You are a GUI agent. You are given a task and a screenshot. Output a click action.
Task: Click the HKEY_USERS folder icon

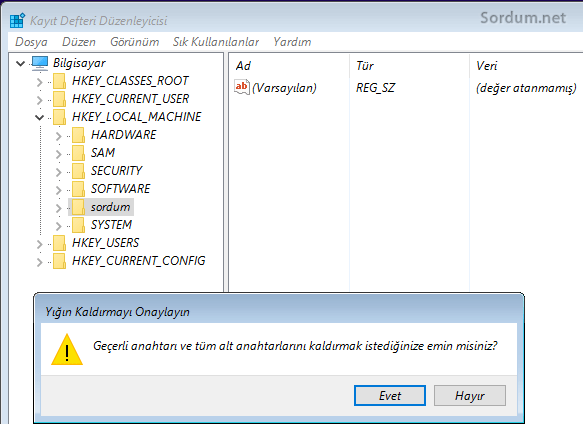pyautogui.click(x=59, y=243)
